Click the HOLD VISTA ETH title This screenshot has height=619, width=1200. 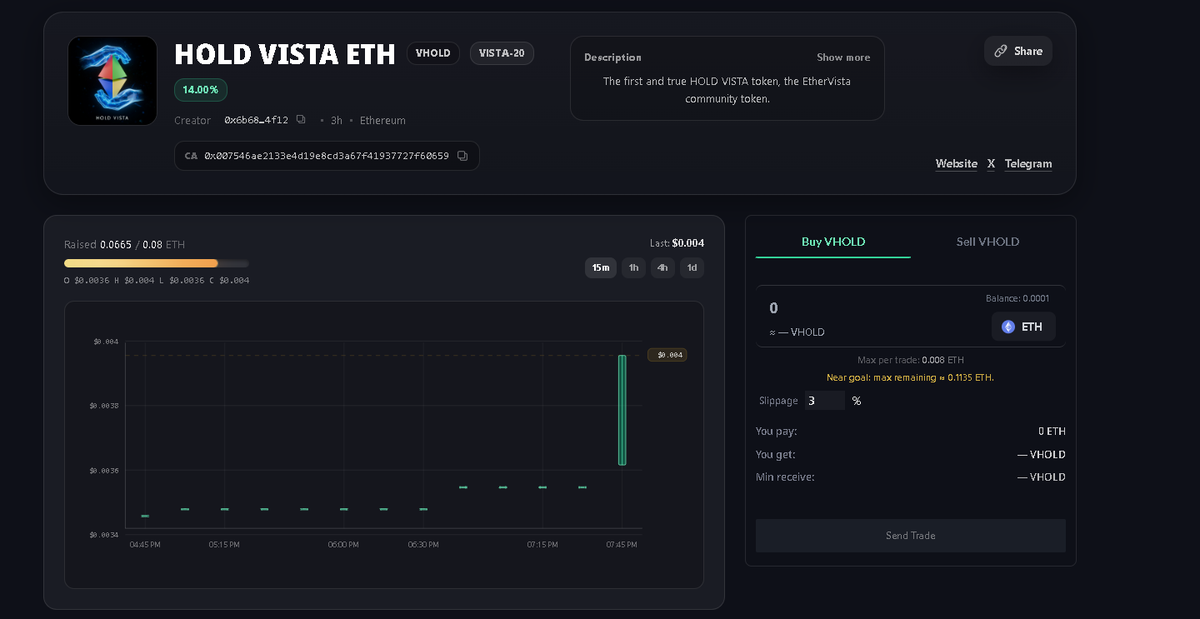pyautogui.click(x=285, y=53)
